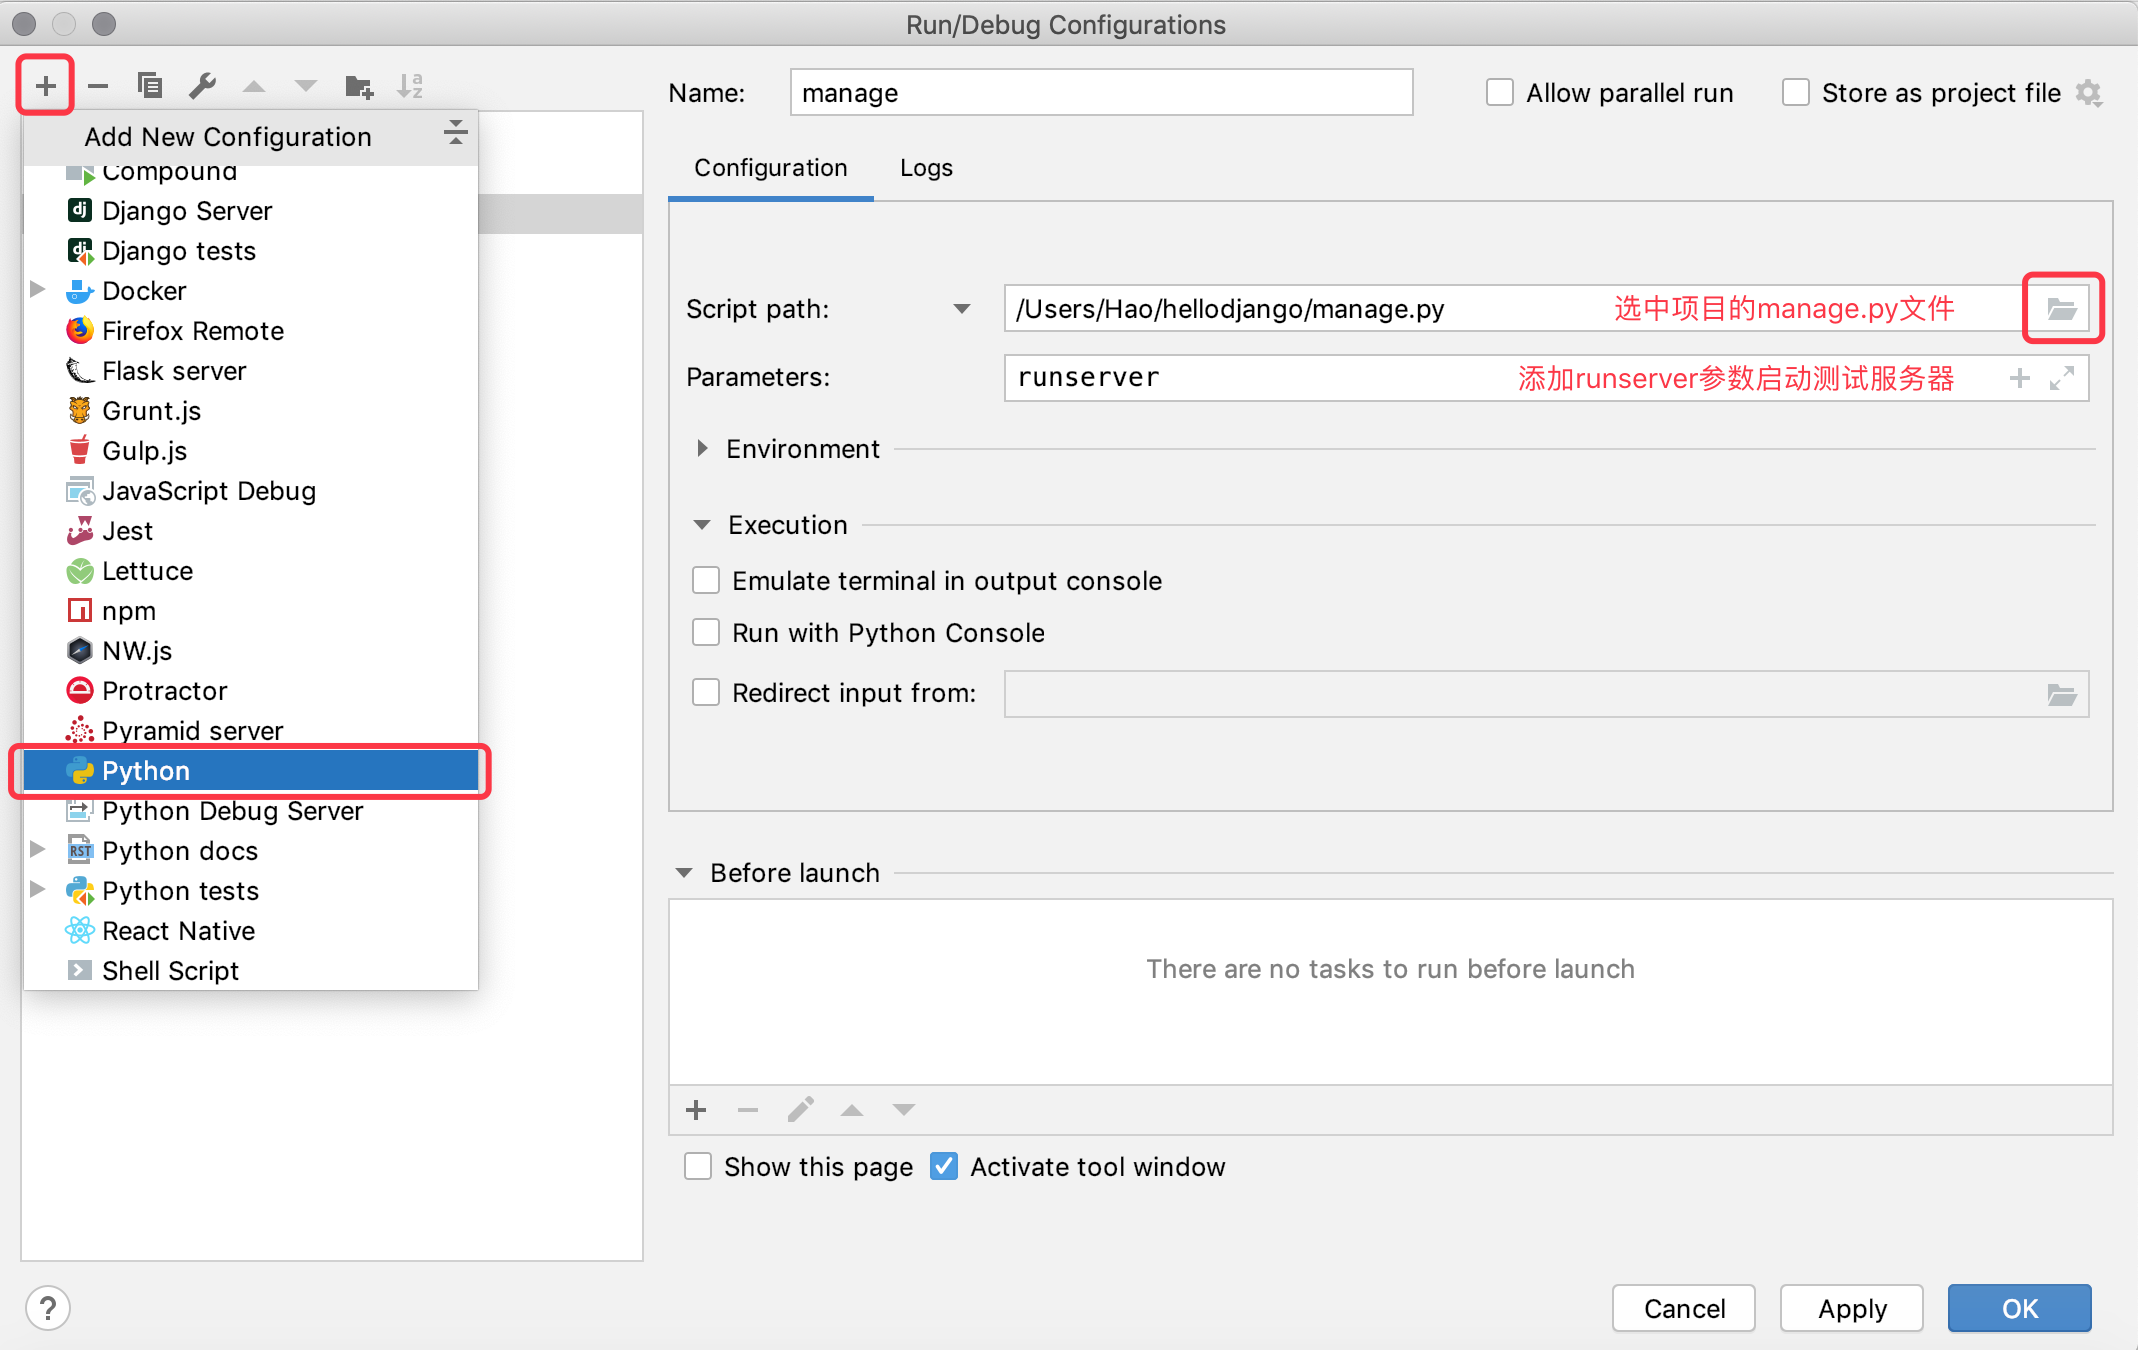Select Django Server from configuration list

click(x=186, y=211)
